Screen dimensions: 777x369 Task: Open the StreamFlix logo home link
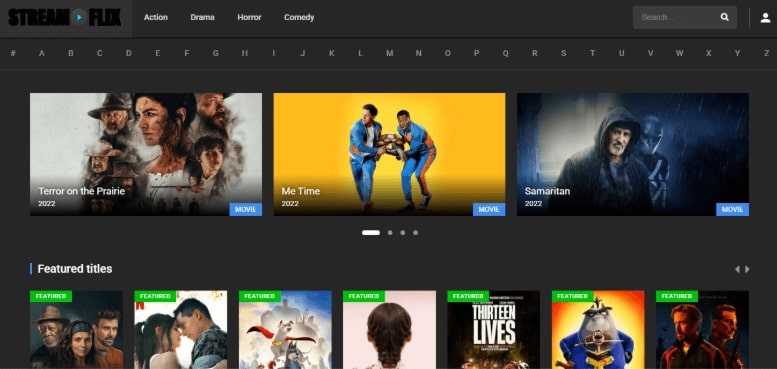coord(65,17)
